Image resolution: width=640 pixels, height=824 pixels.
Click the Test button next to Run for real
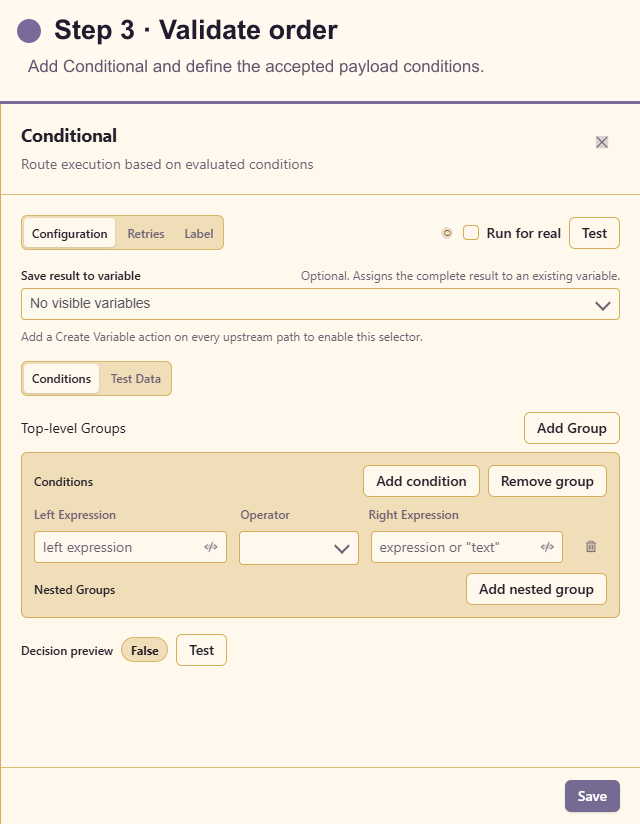(x=594, y=233)
